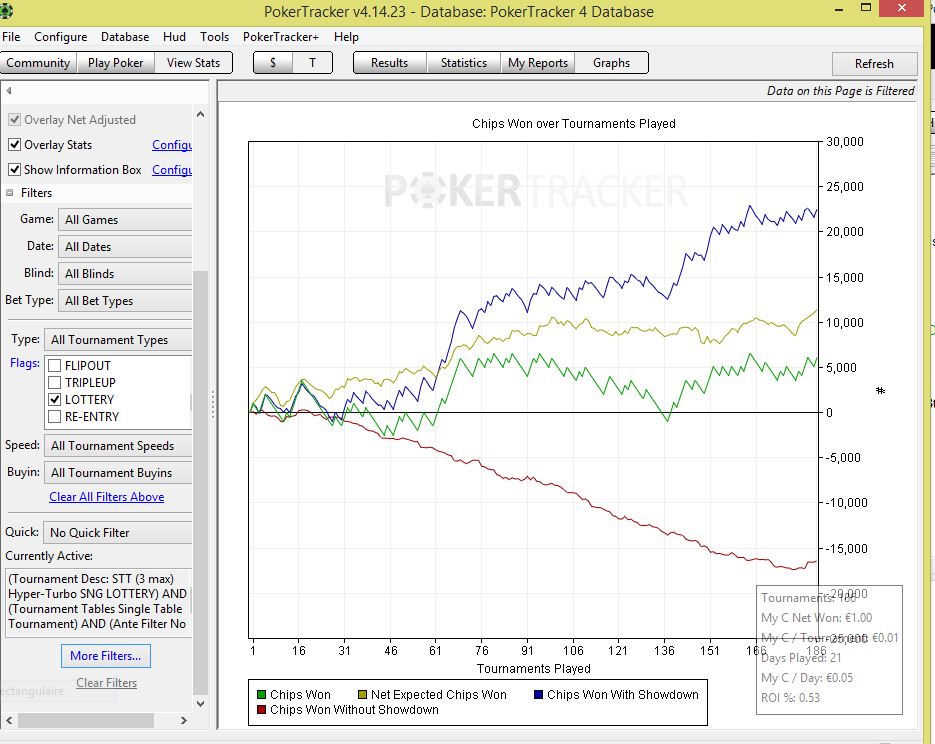Open the My Reports view
Screen dimensions: 935x744
(538, 63)
